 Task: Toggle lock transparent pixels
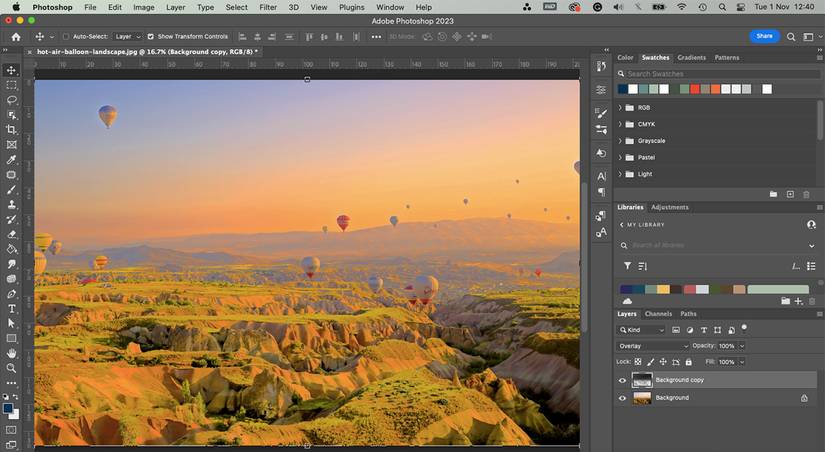[638, 362]
